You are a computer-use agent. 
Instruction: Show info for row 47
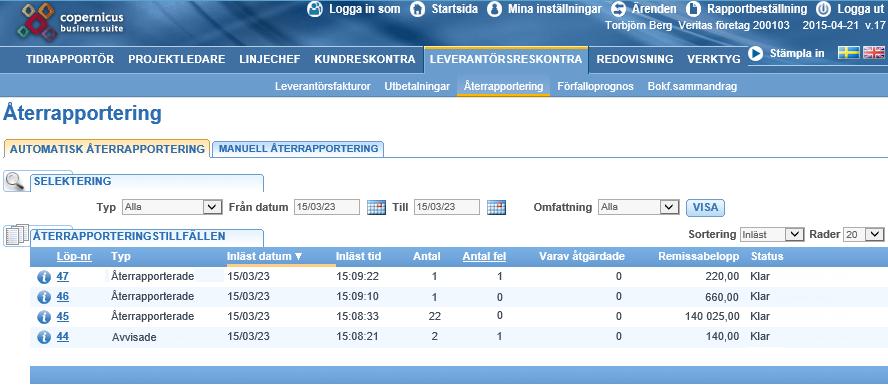click(44, 277)
